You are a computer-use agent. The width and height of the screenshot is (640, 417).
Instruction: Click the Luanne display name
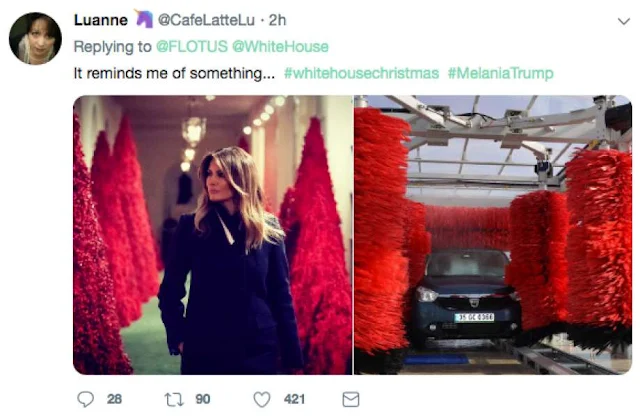click(x=100, y=20)
